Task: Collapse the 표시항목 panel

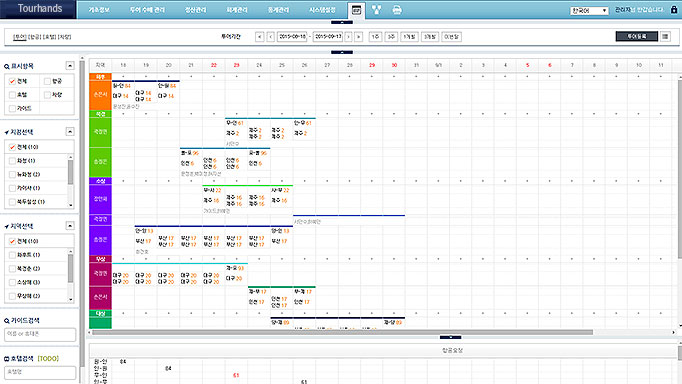Action: point(70,66)
